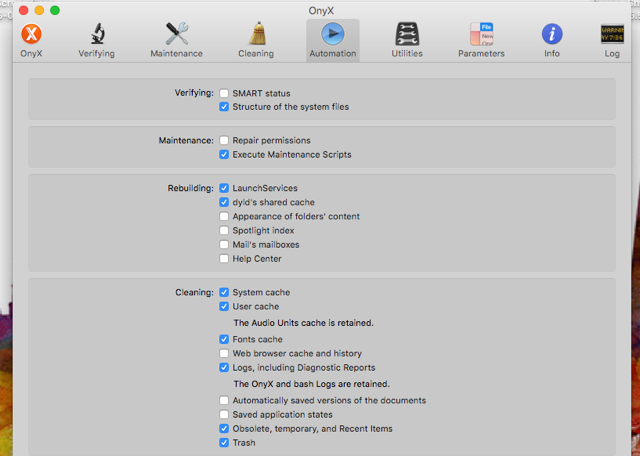Uncheck Trash cleaning option
Screen dimensions: 640x456
(x=224, y=443)
